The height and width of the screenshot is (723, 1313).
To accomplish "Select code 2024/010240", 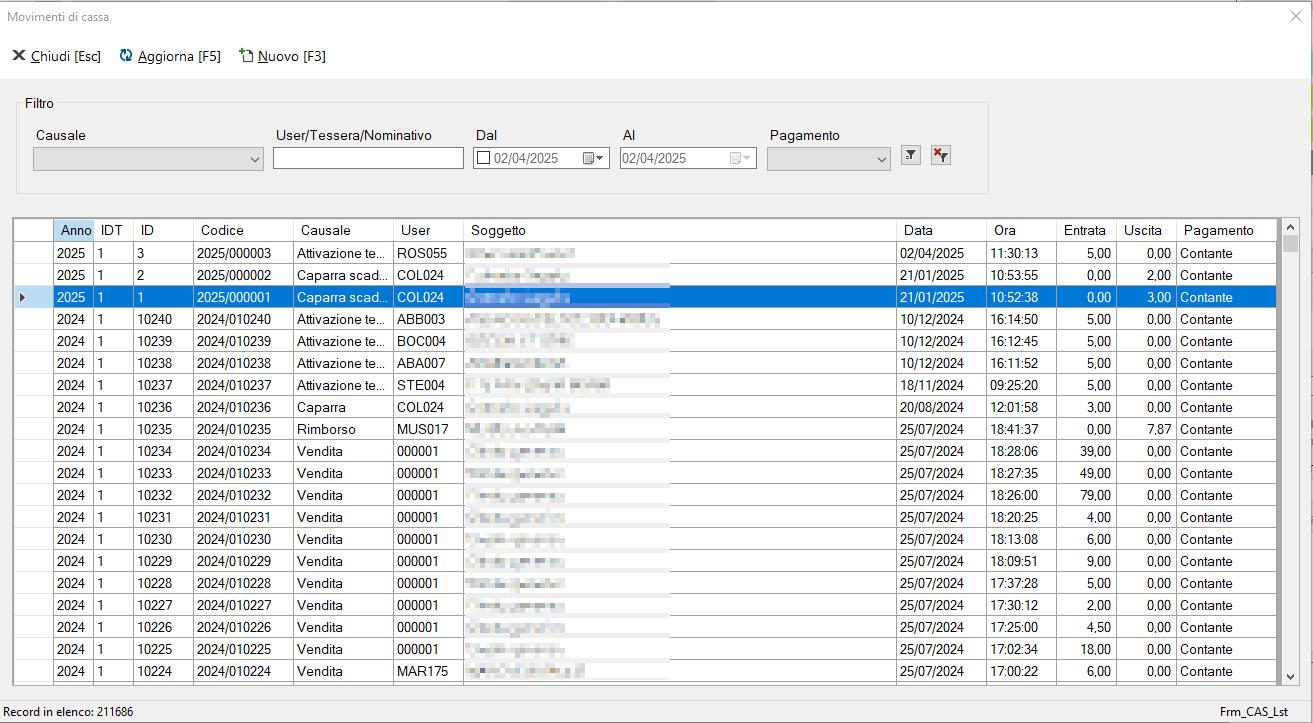I will click(x=243, y=319).
